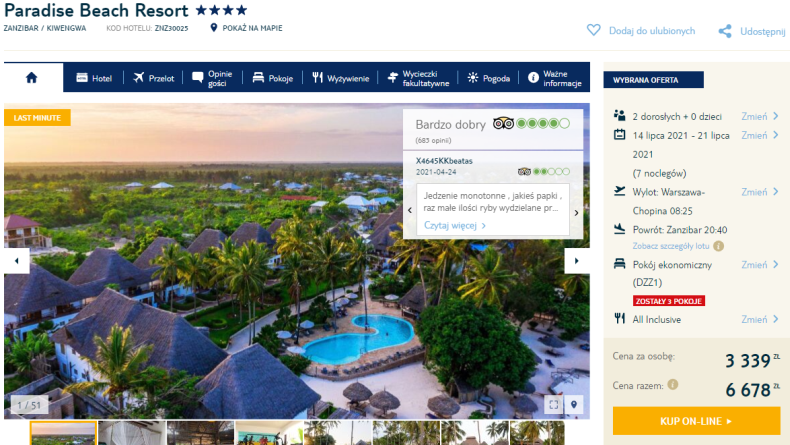Open the home tab icon
Image resolution: width=790 pixels, height=445 pixels.
click(x=32, y=78)
